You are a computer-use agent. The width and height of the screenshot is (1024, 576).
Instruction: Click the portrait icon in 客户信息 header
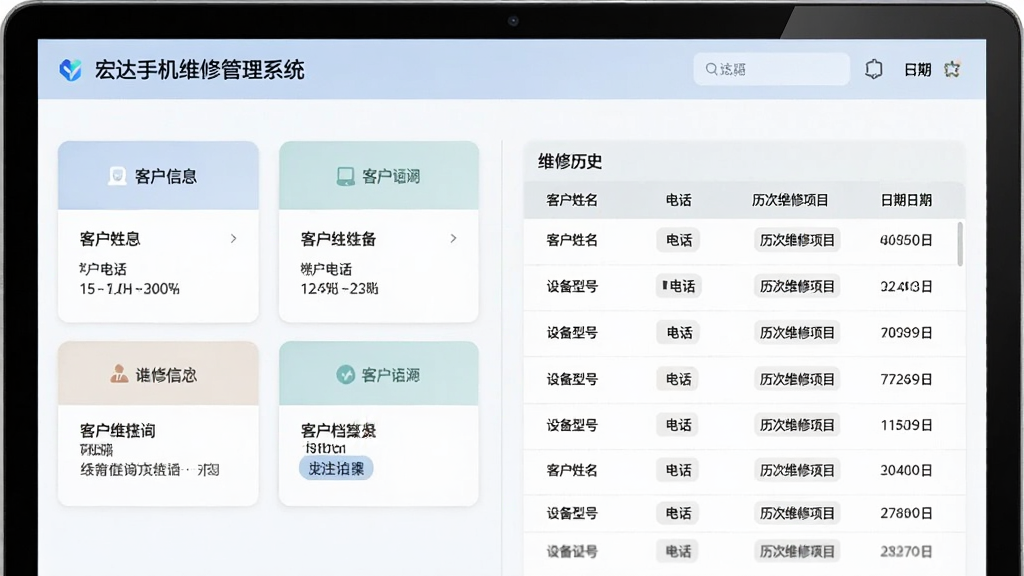(x=117, y=176)
